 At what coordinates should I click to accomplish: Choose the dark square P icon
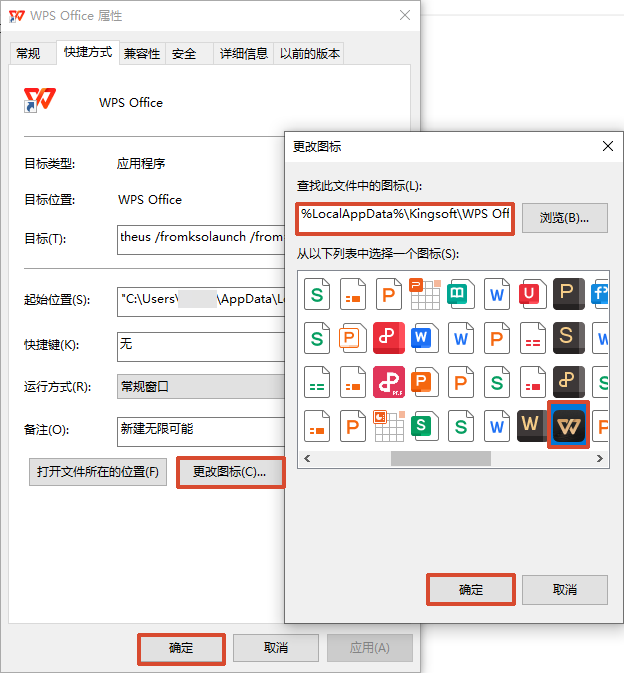tap(568, 294)
